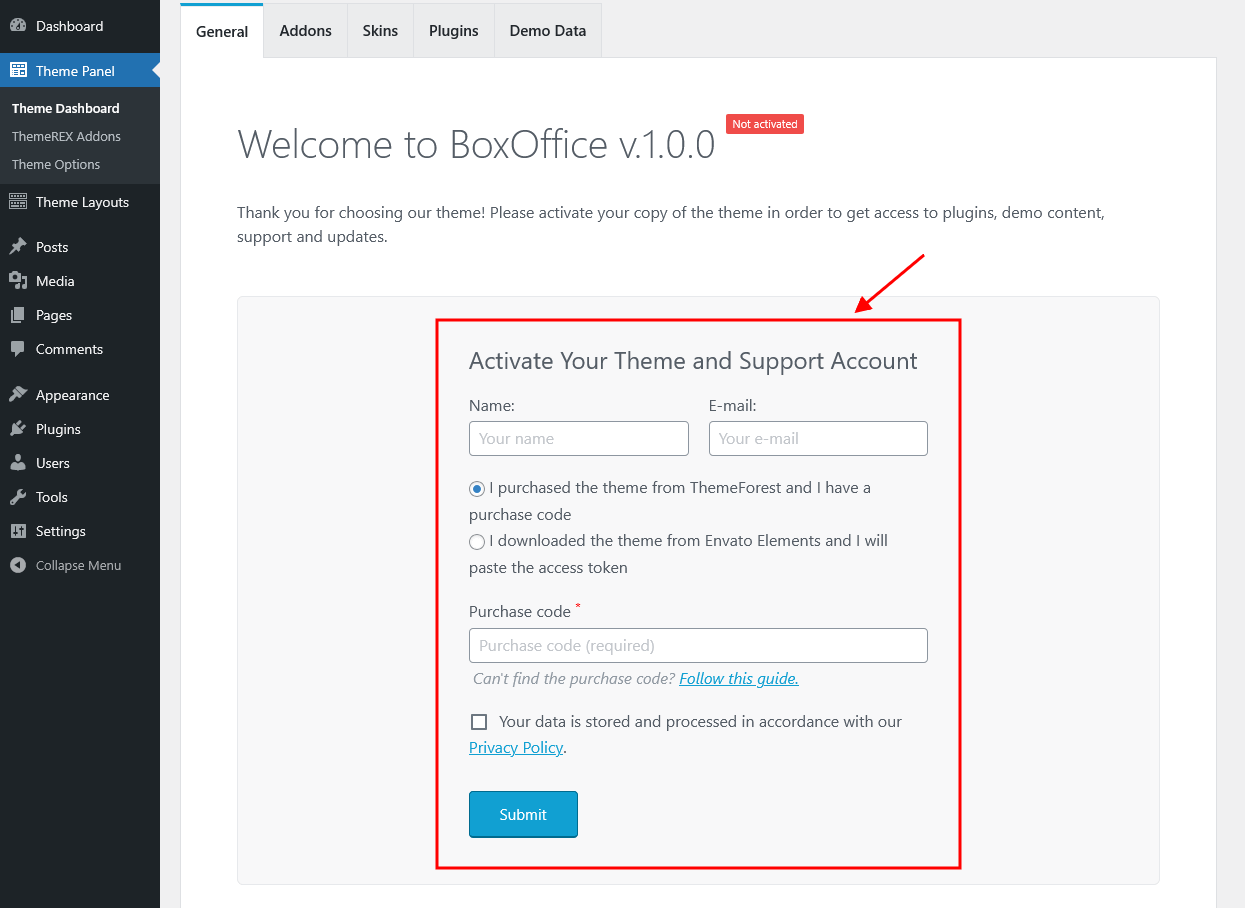Click the Appearance paintbrush icon
The image size is (1245, 908).
click(18, 395)
